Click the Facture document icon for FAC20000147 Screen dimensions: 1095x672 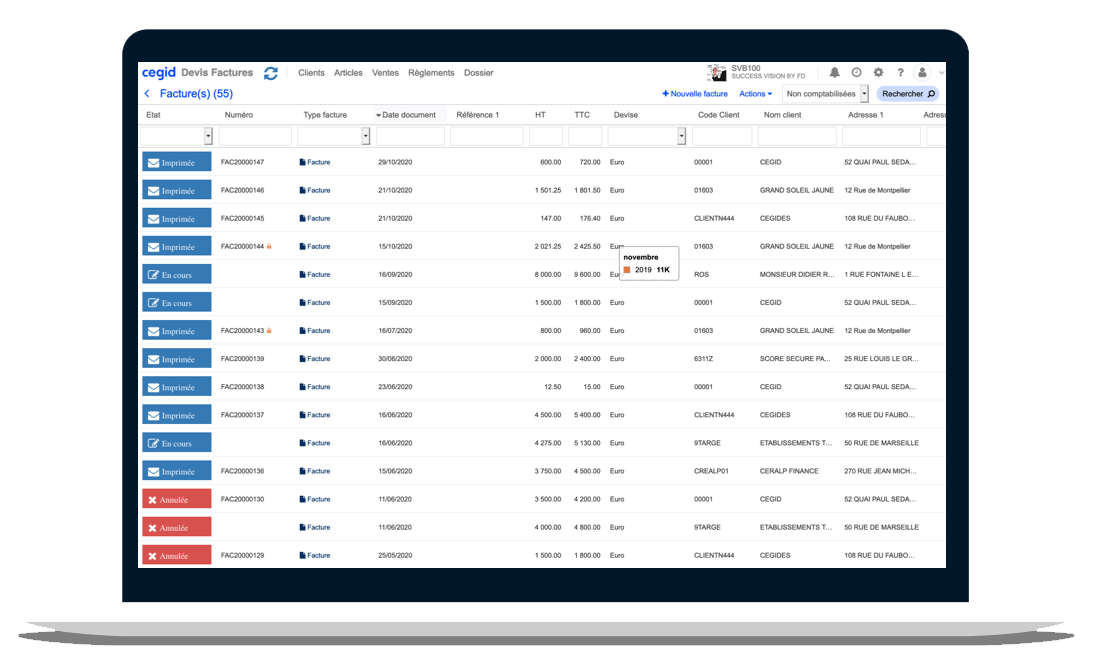coord(302,161)
